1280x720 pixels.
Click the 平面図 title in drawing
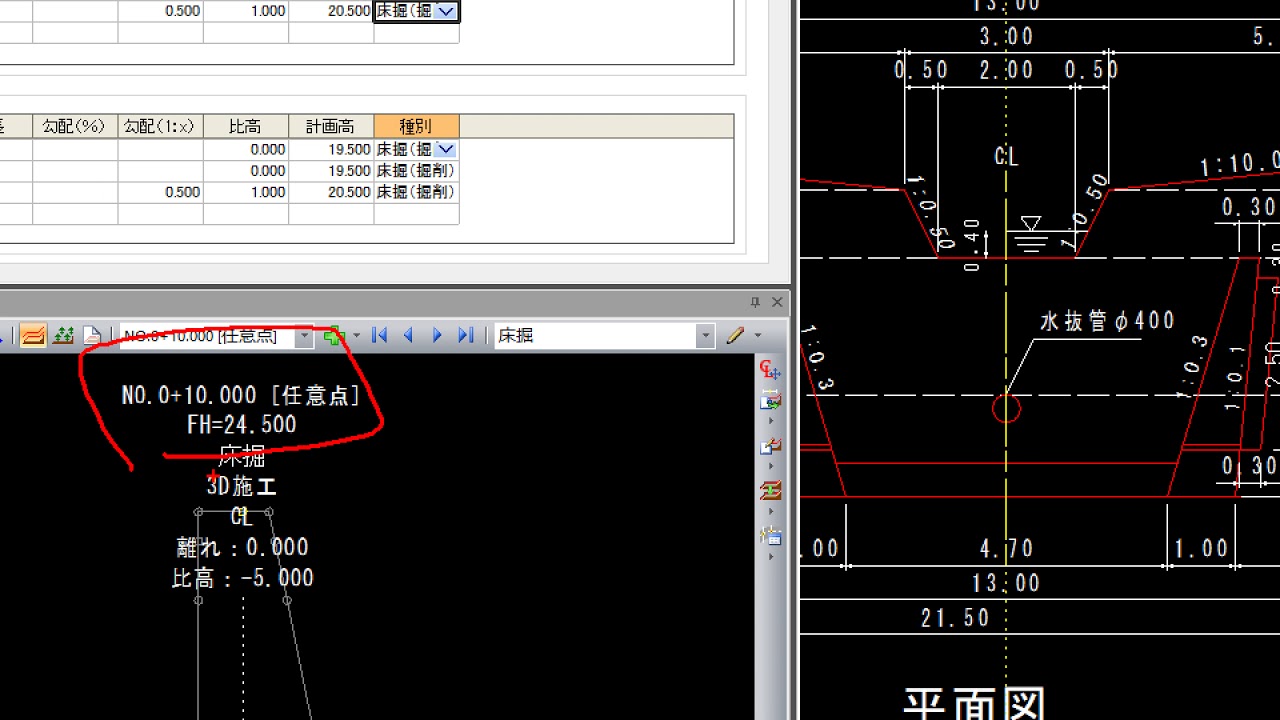point(975,702)
